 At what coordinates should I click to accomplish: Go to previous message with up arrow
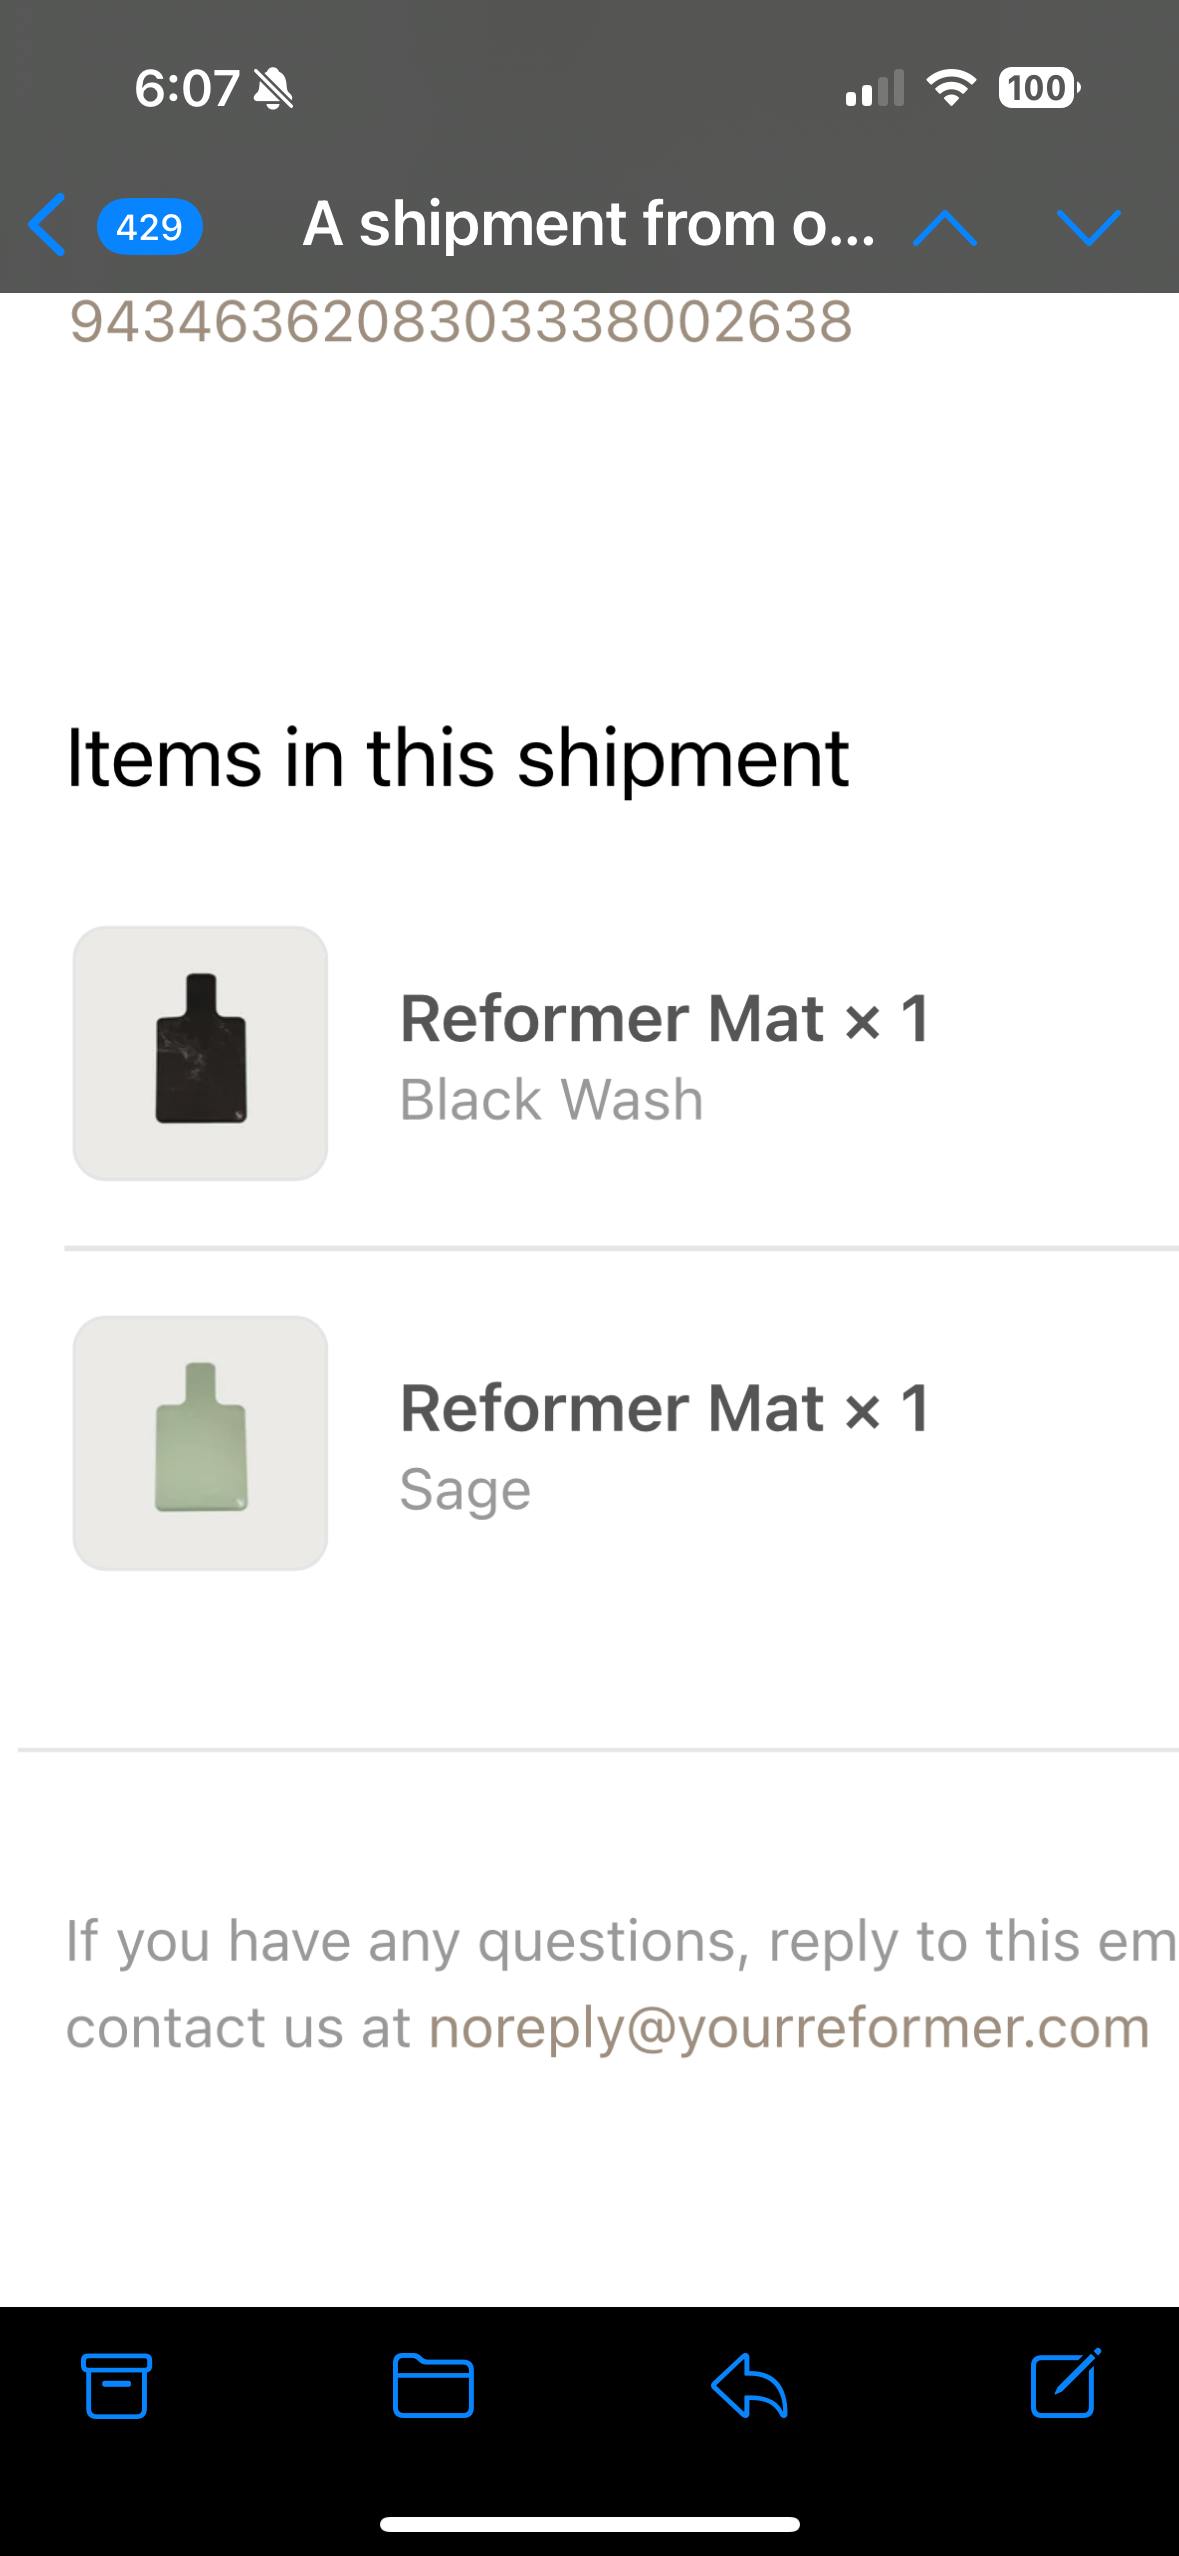[x=944, y=228]
